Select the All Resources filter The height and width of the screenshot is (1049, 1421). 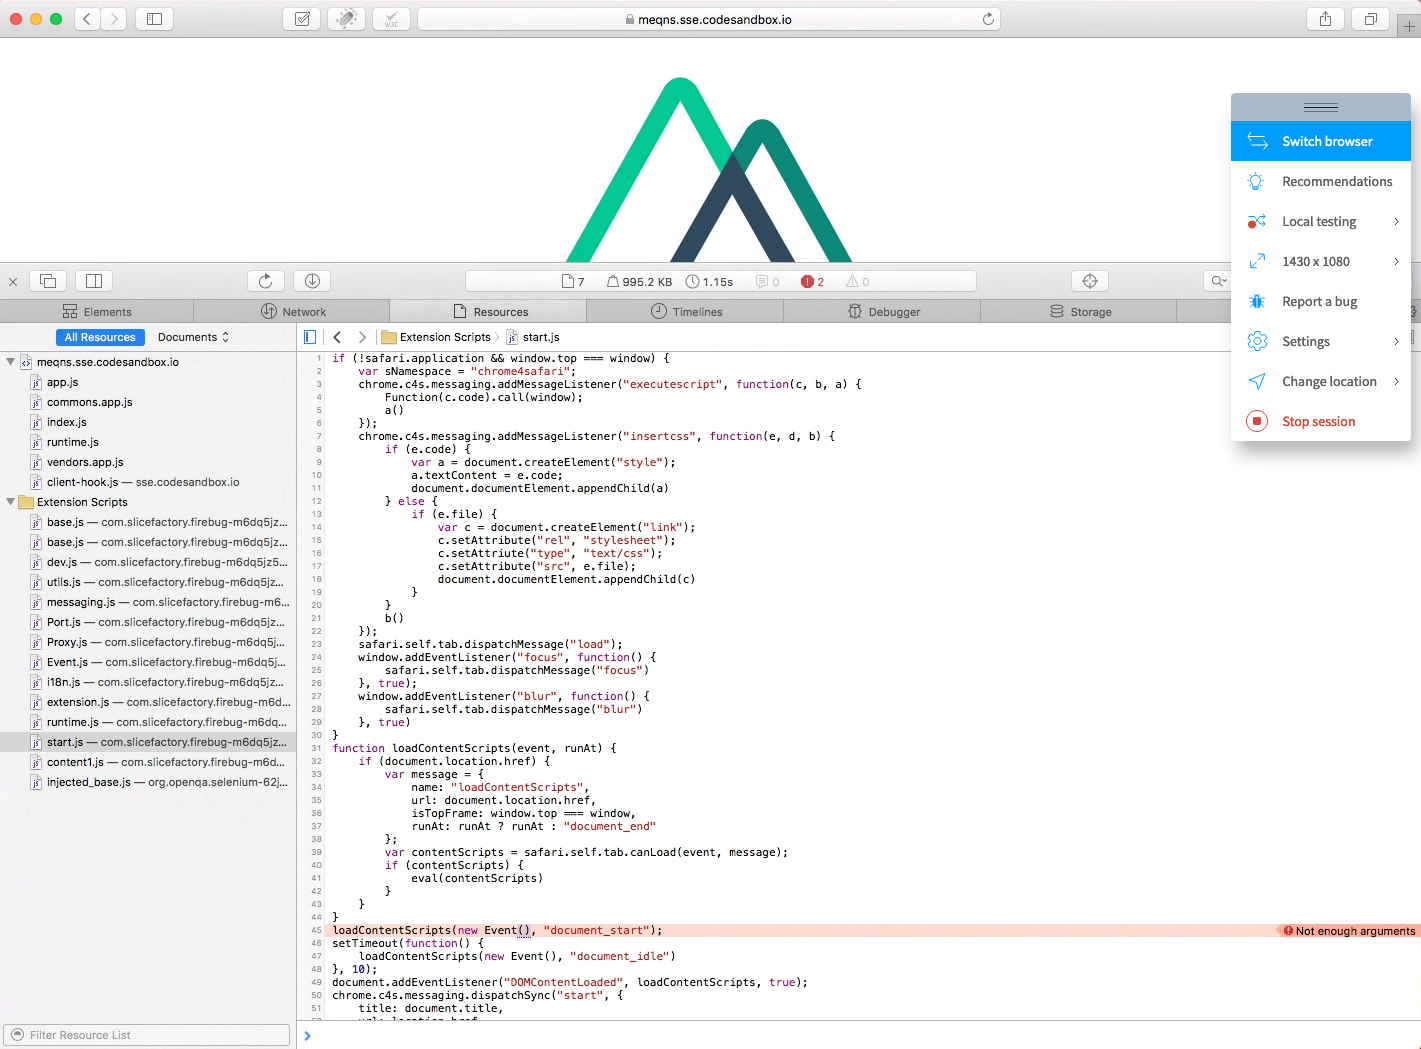(x=100, y=337)
